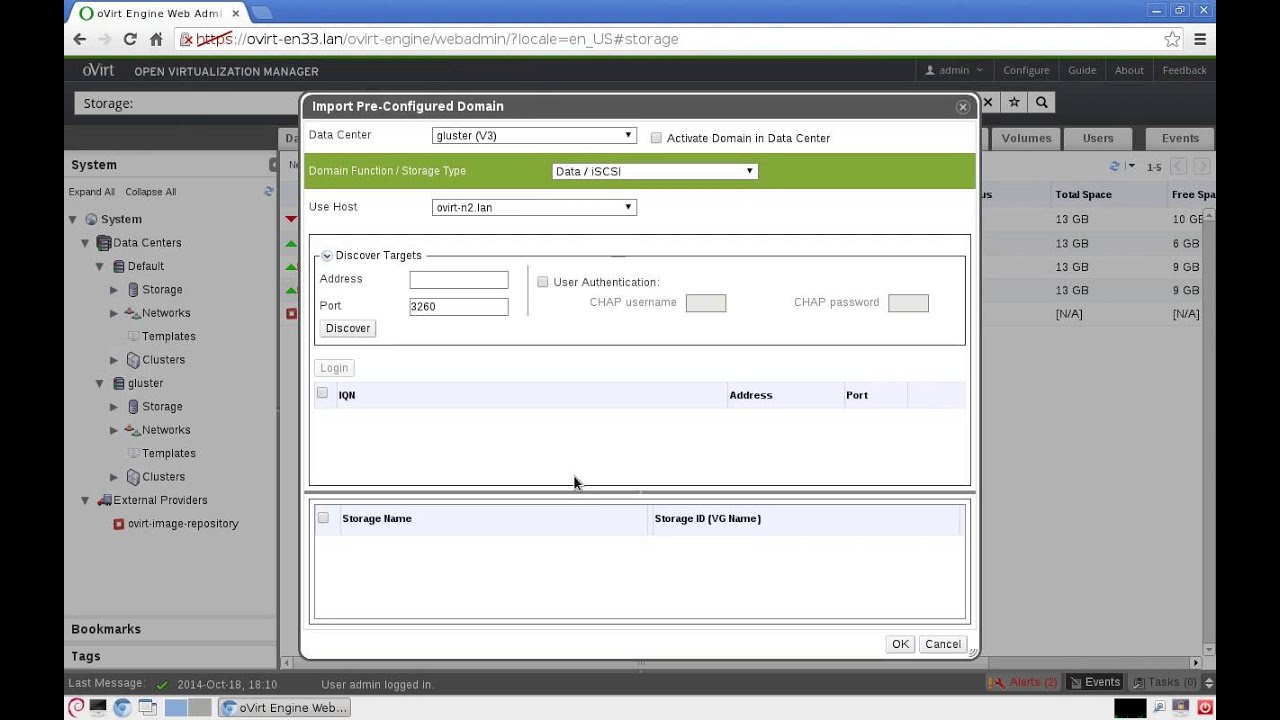Click the search magnifier icon
This screenshot has width=1280, height=720.
coord(1041,102)
